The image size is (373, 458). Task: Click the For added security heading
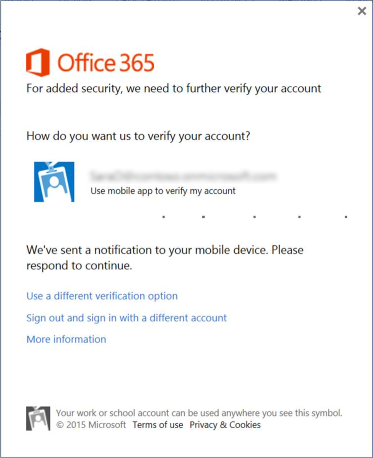pyautogui.click(x=174, y=89)
